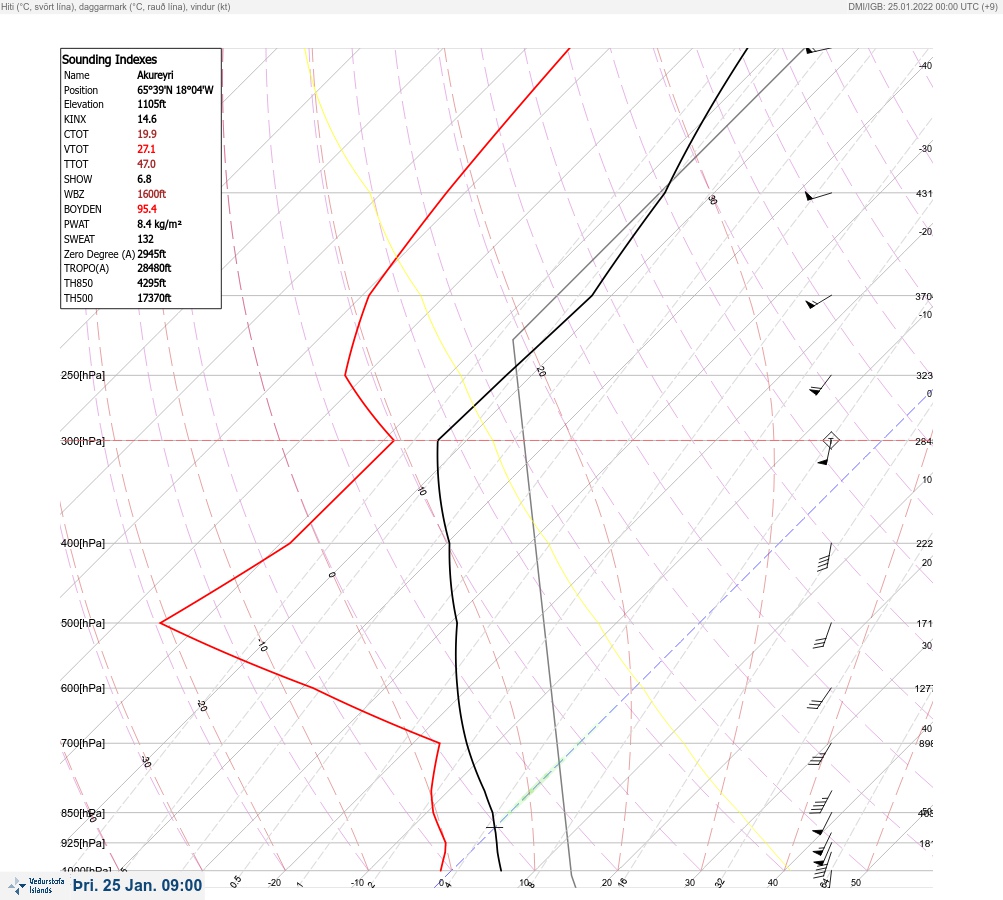Viewport: 1003px width, 900px height.
Task: Click the Zero Degree (A) value '2945ft'
Action: coord(152,254)
